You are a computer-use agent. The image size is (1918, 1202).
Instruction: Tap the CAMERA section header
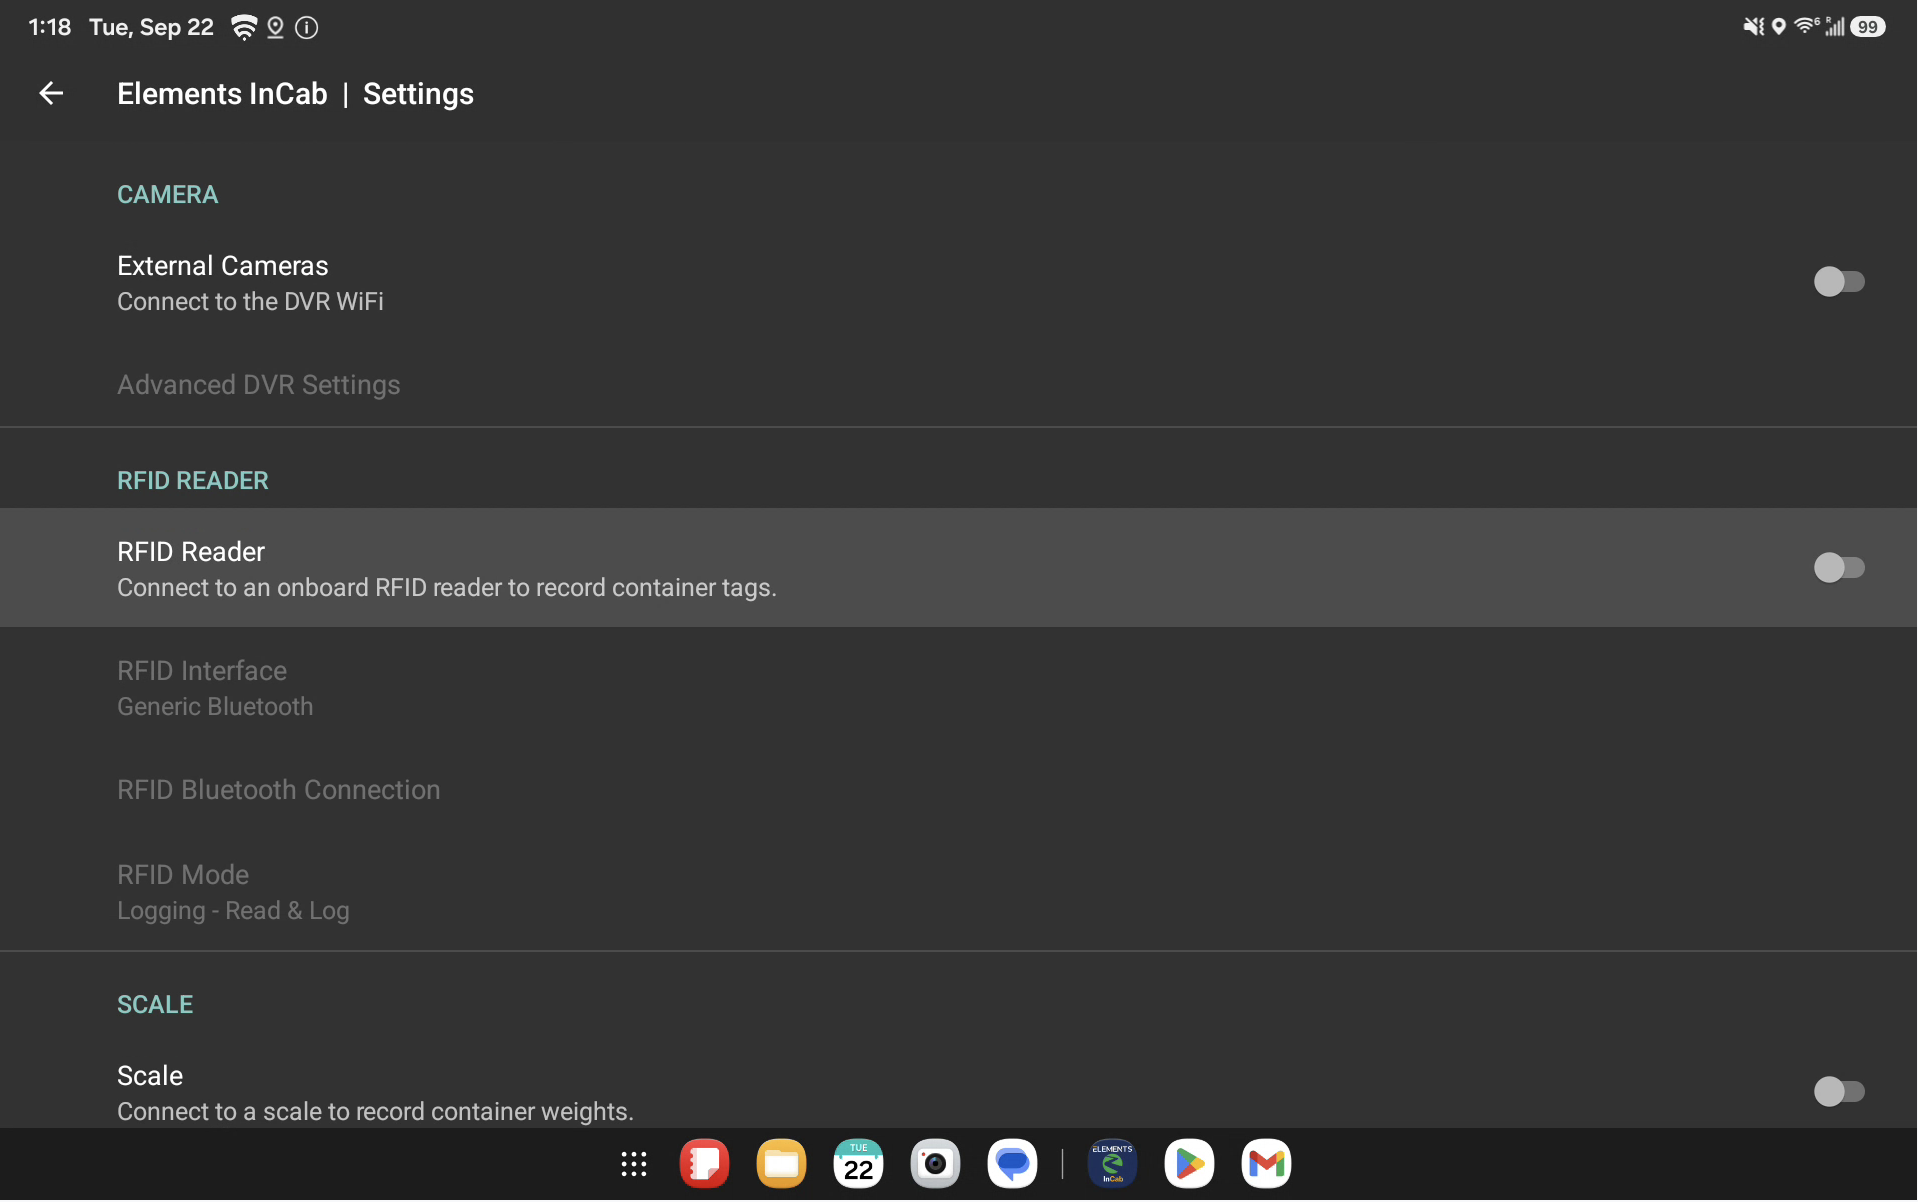click(x=167, y=195)
